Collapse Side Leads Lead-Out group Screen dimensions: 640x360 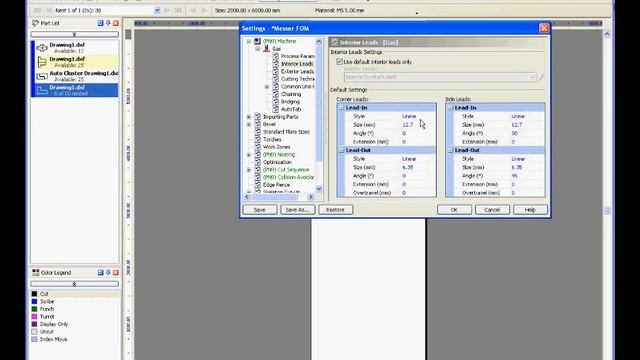tap(451, 150)
